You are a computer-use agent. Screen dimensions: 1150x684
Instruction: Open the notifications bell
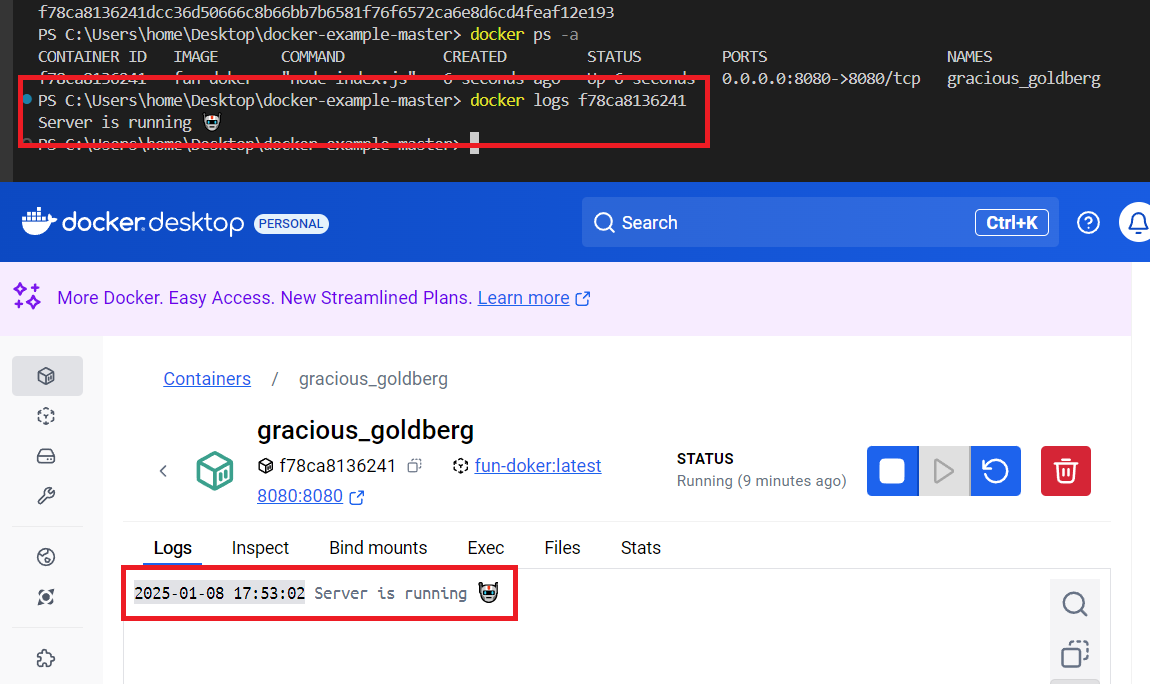tap(1138, 222)
